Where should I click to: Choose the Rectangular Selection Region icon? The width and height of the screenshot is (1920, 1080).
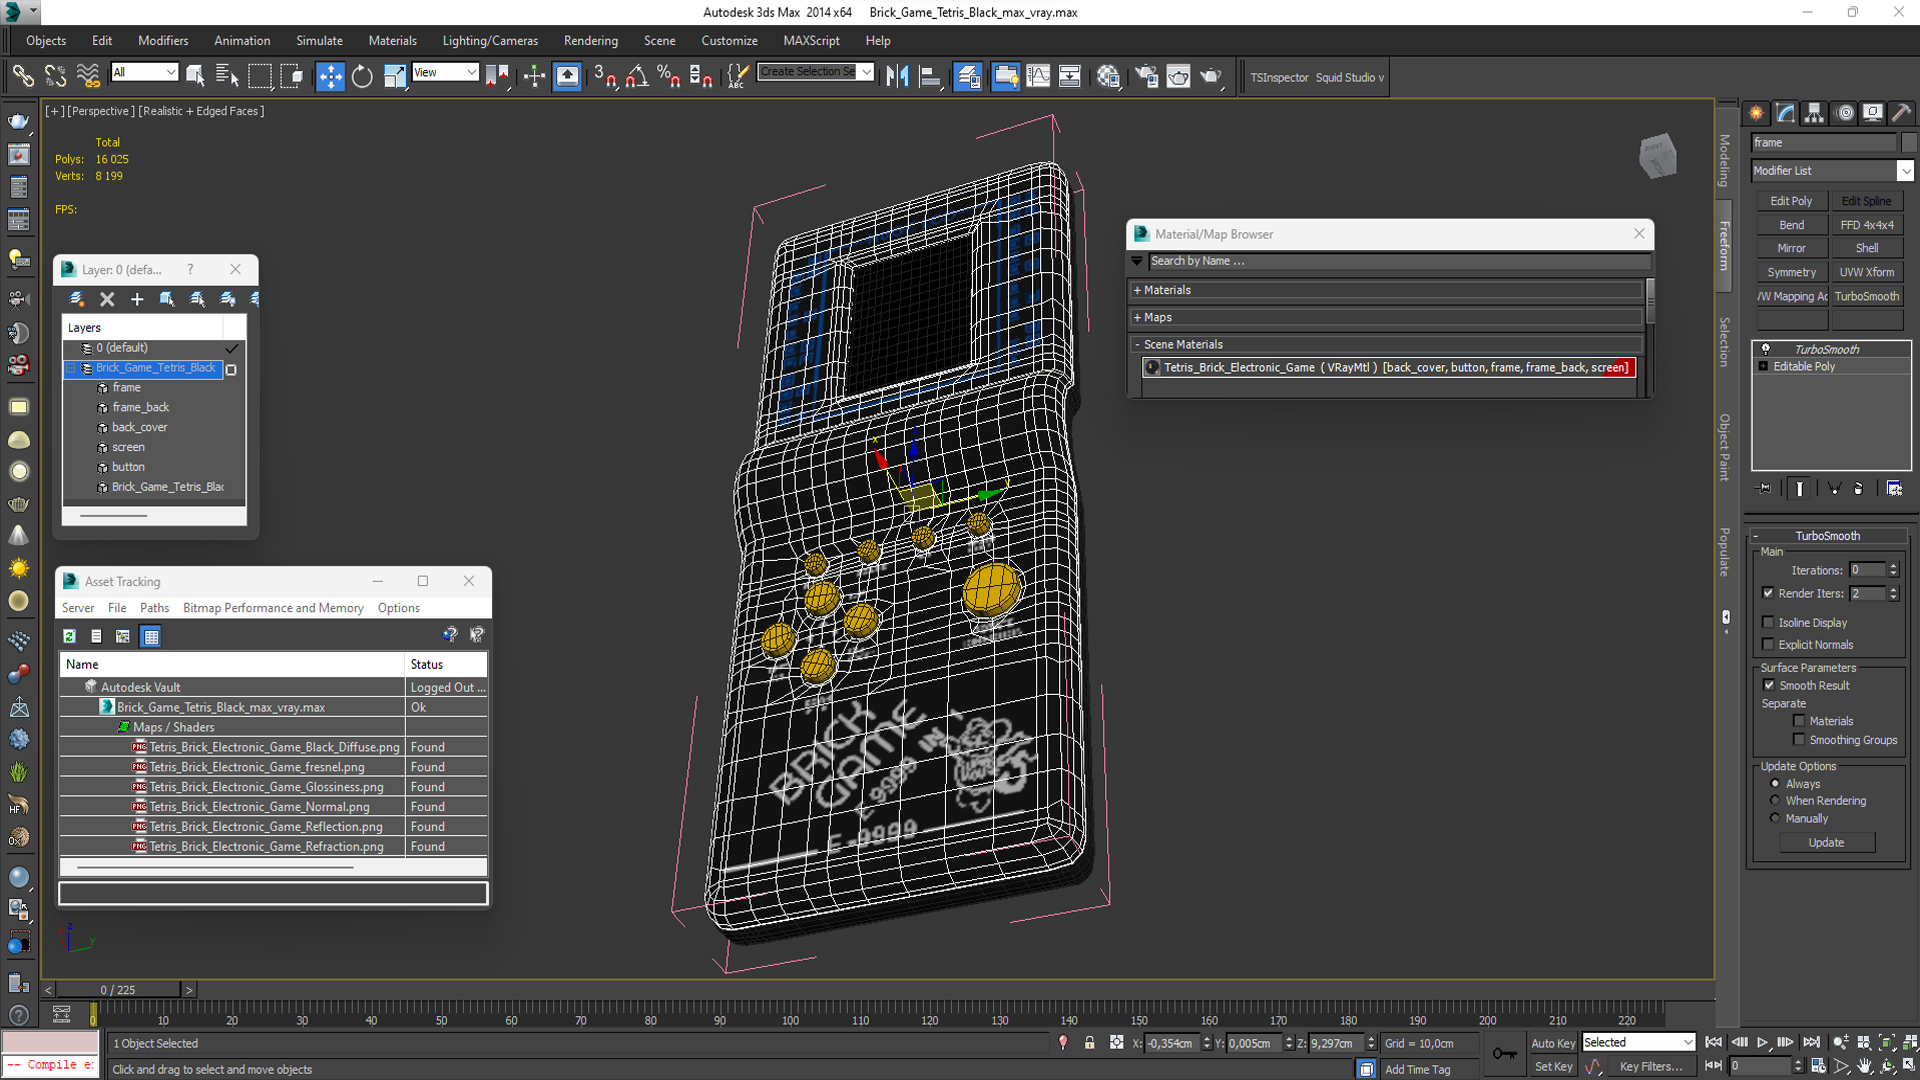pos(260,77)
